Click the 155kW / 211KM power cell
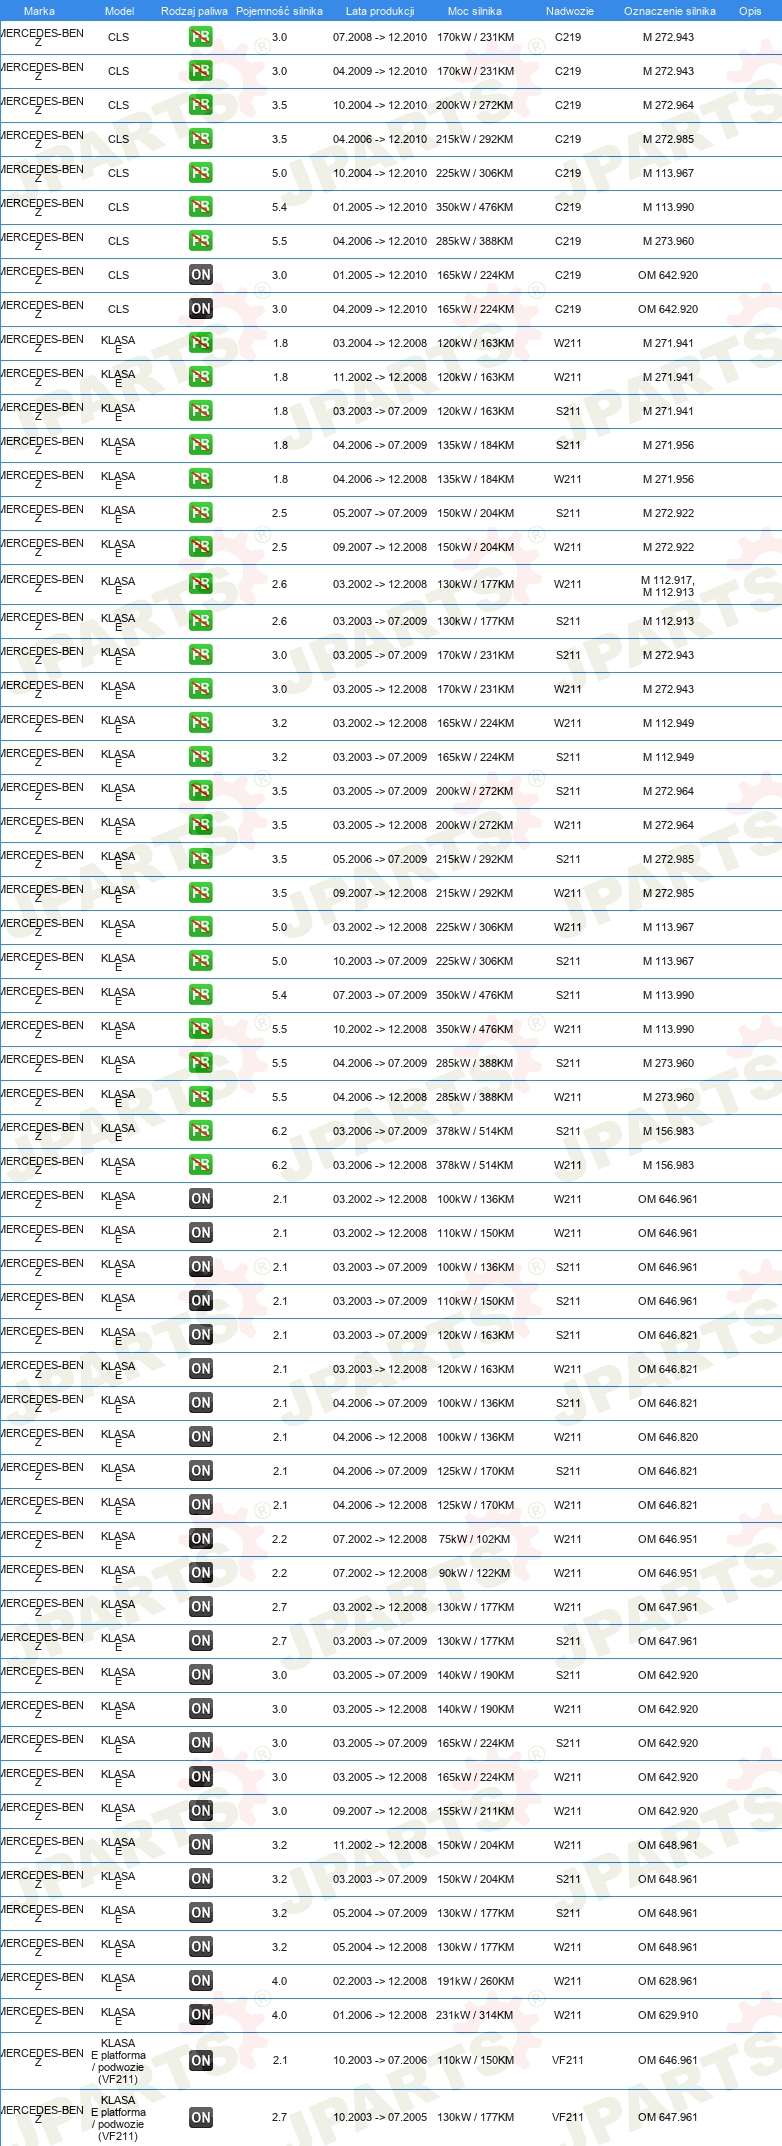Image resolution: width=782 pixels, height=2146 pixels. point(475,1811)
